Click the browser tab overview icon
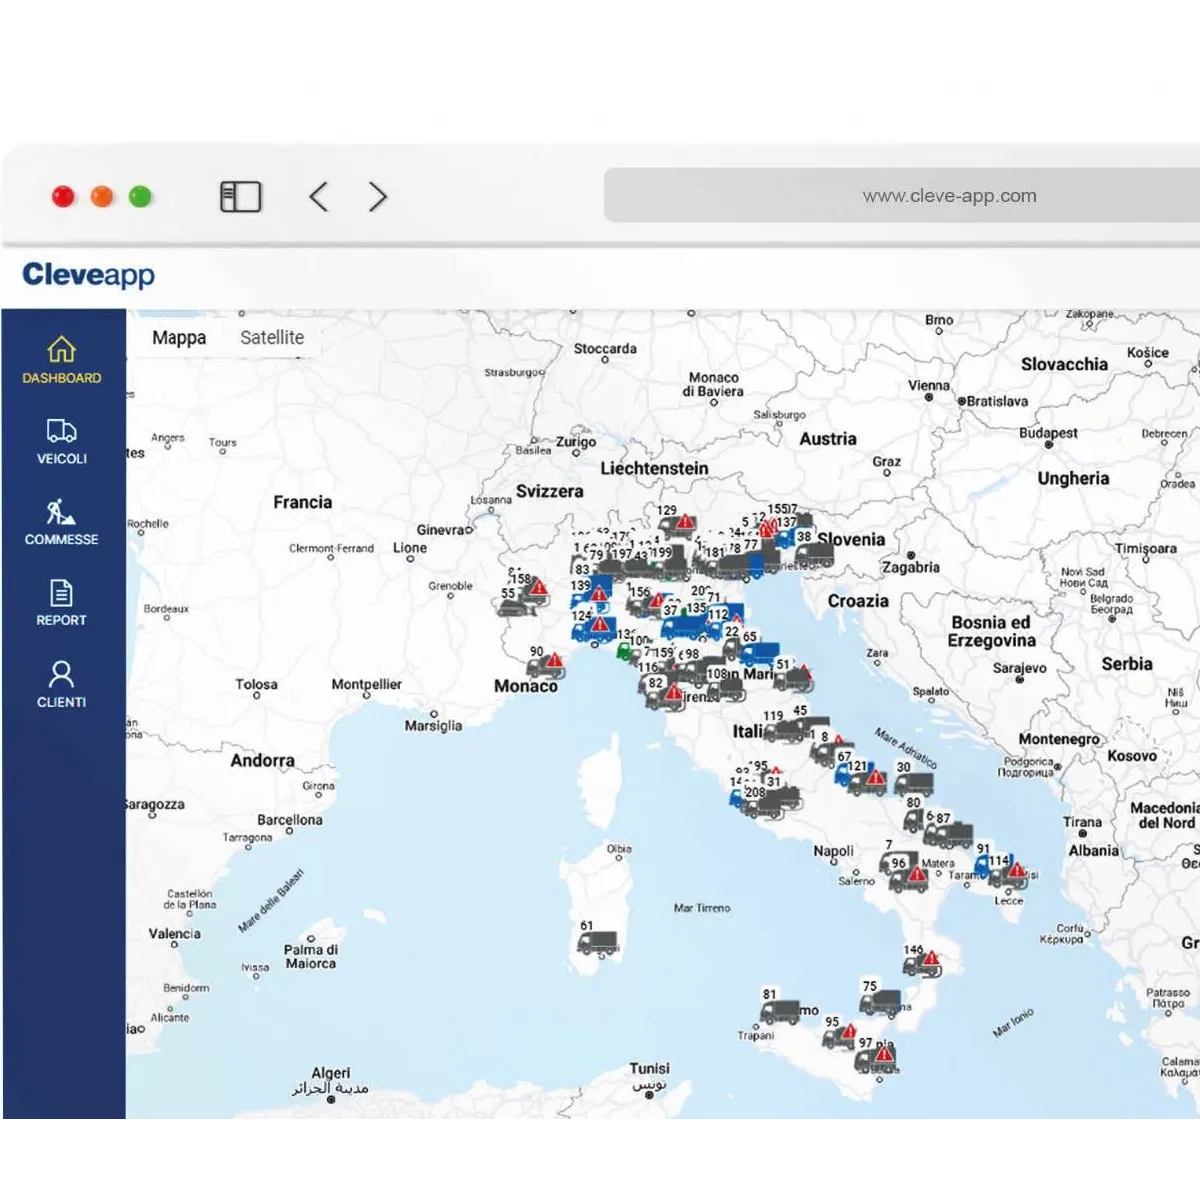Image resolution: width=1200 pixels, height=1200 pixels. coord(240,196)
